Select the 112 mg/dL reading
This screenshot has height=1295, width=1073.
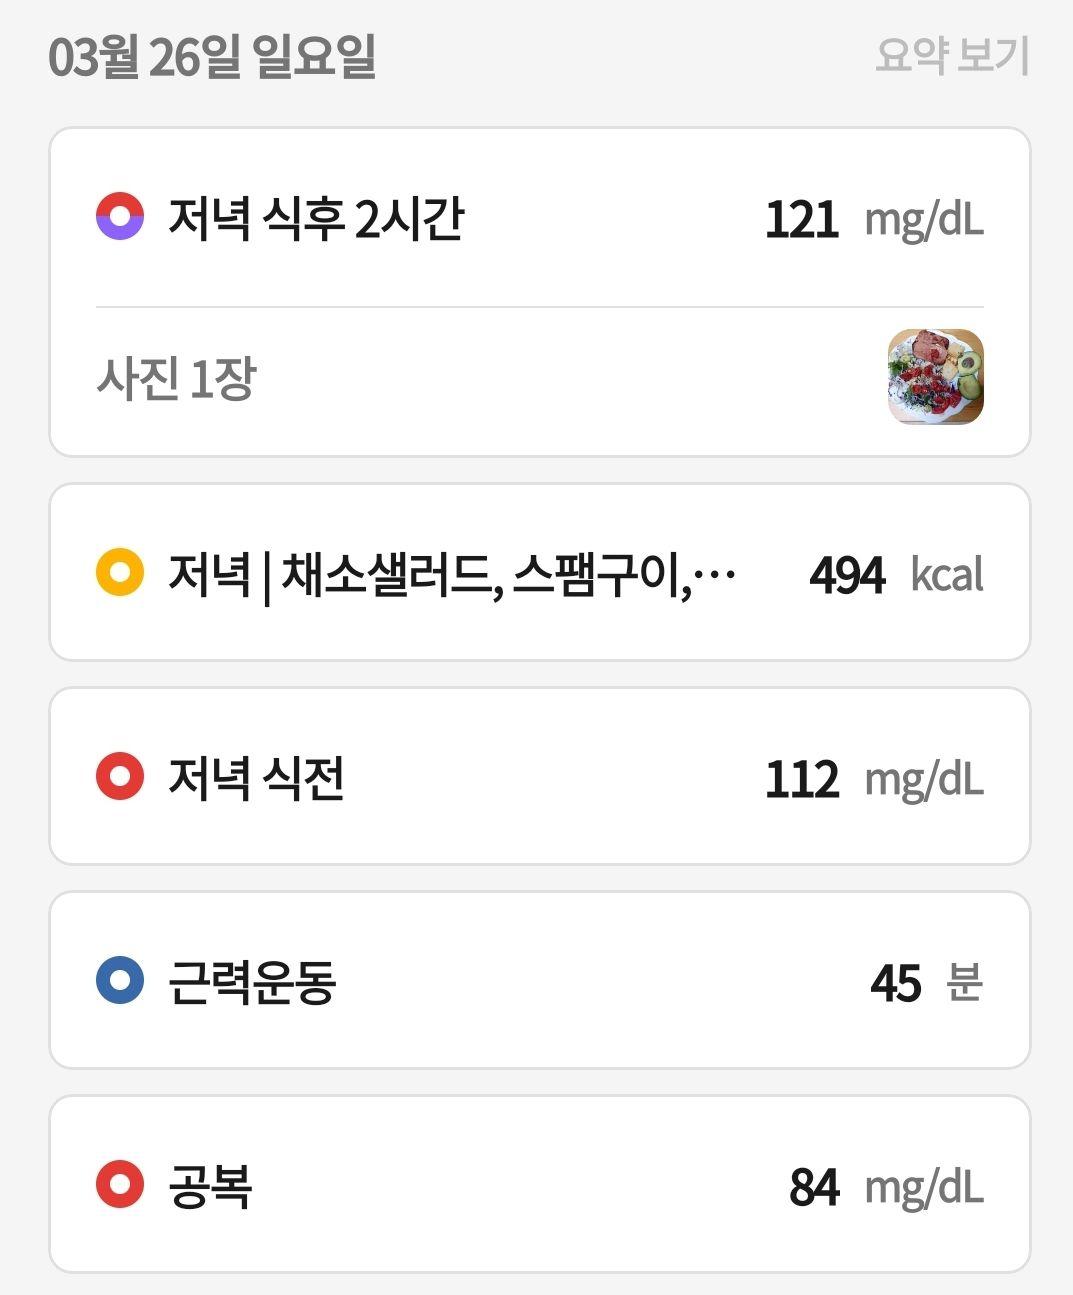tap(875, 779)
